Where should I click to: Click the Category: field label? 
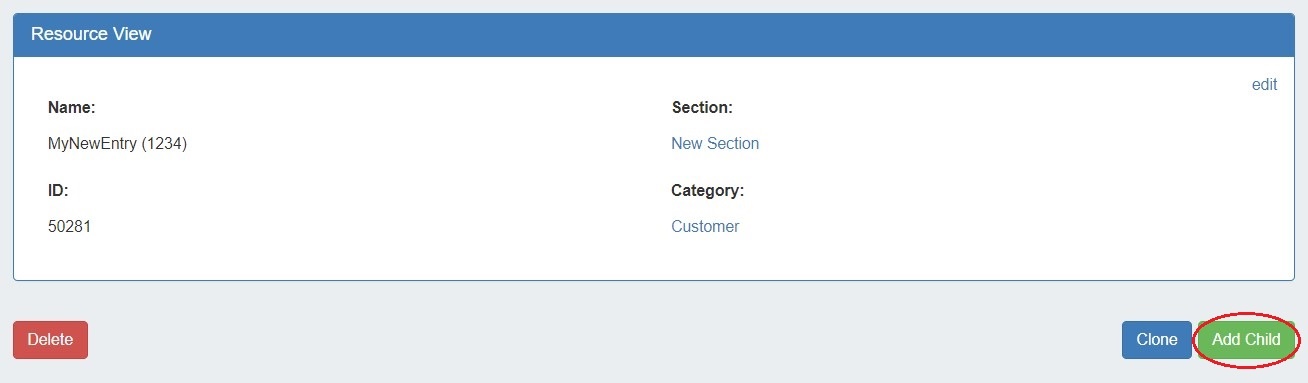click(707, 190)
